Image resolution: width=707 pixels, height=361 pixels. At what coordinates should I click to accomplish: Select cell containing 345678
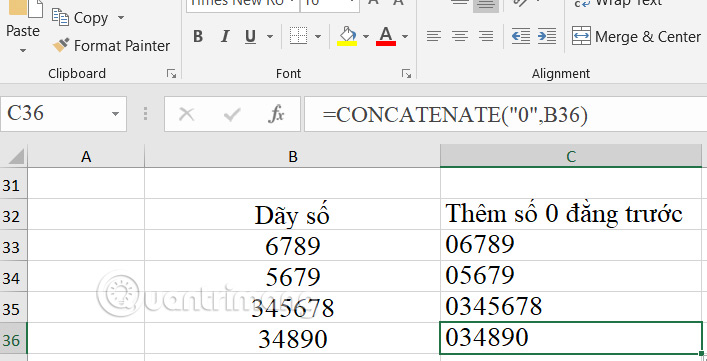click(293, 307)
